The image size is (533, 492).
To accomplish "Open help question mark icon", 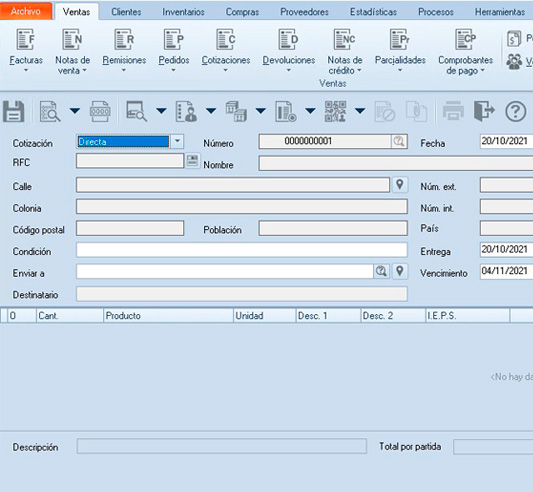I will point(515,111).
